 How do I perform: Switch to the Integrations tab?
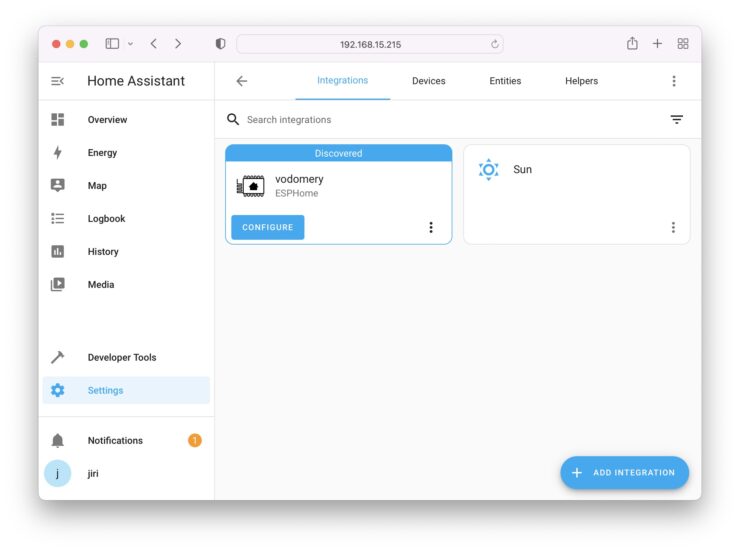click(343, 81)
